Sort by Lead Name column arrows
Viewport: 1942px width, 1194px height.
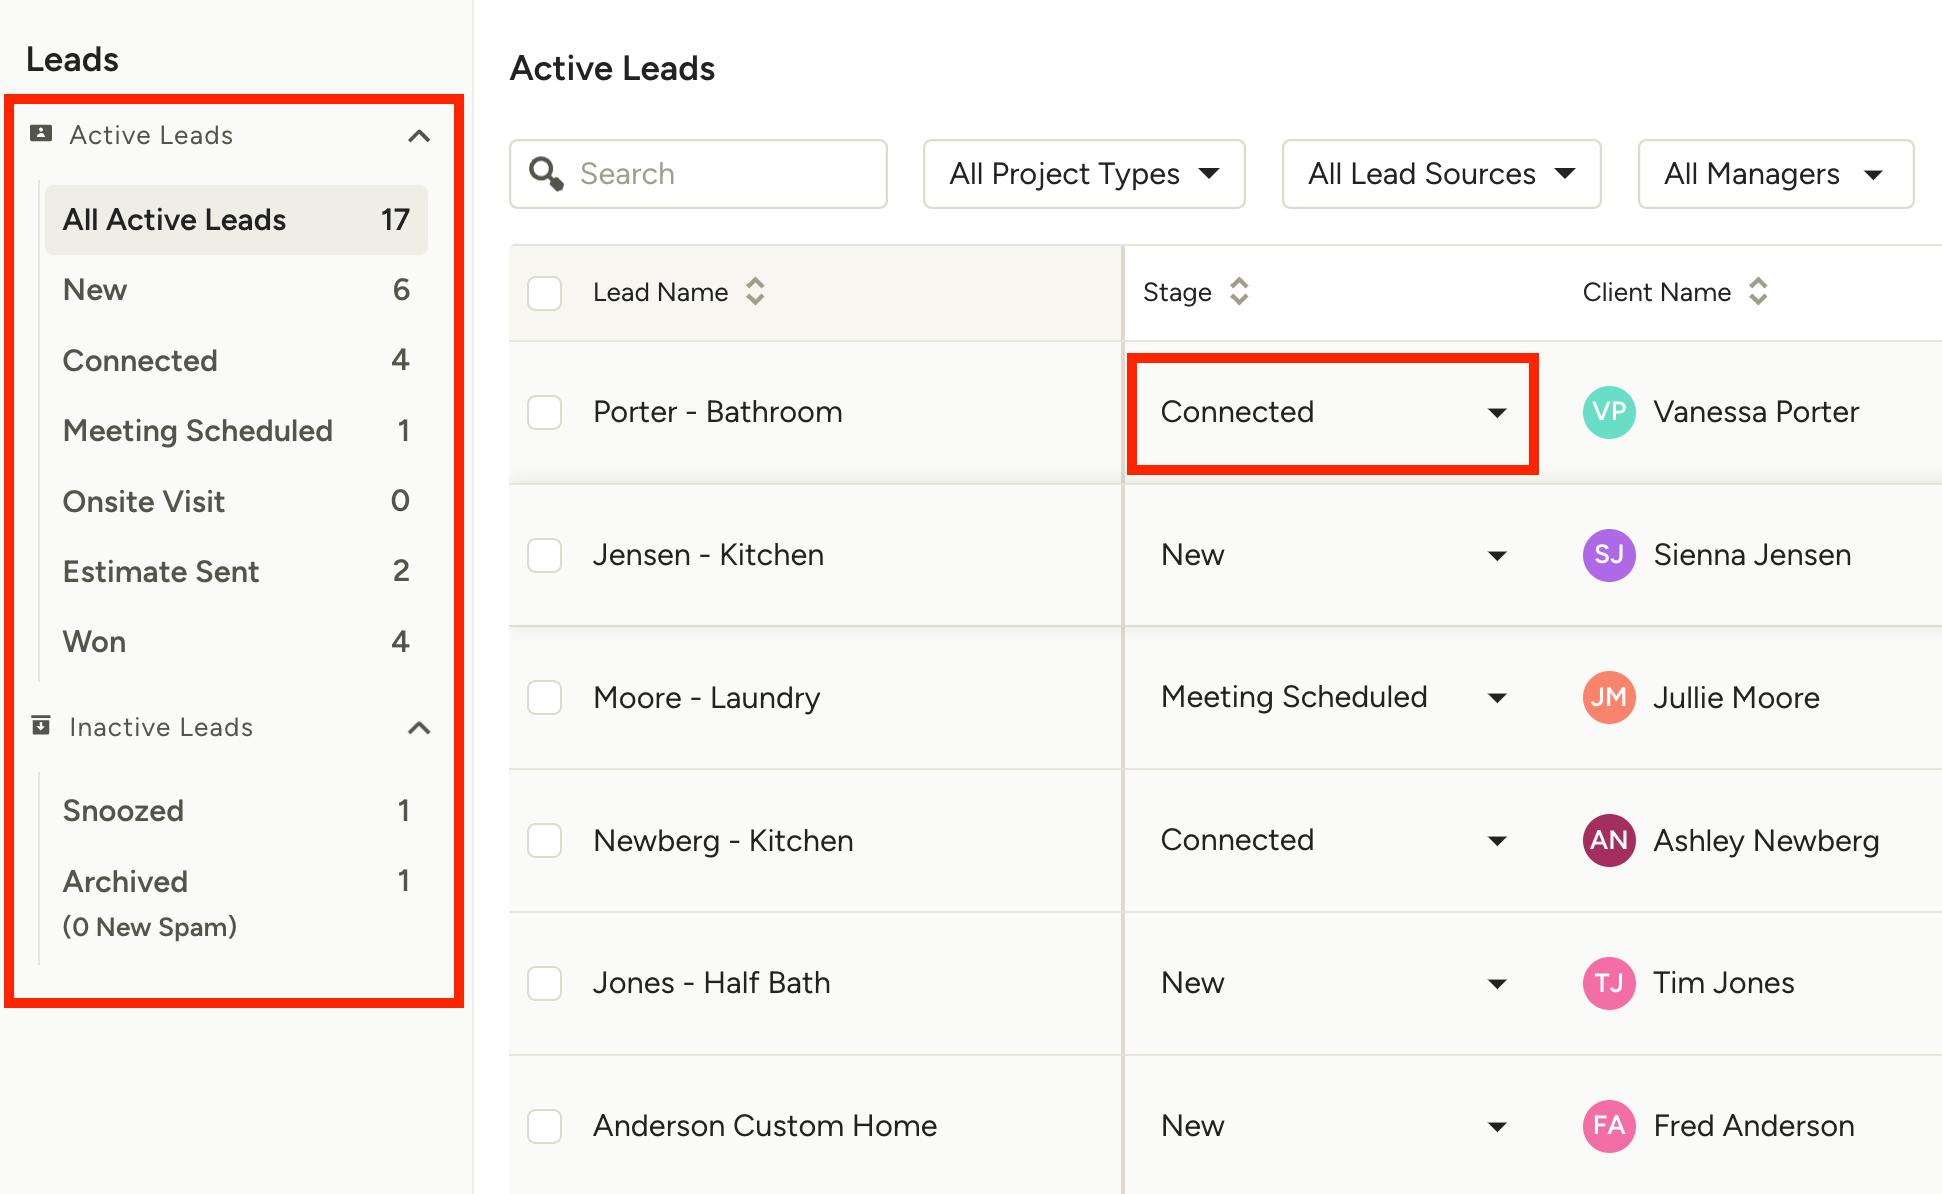755,292
